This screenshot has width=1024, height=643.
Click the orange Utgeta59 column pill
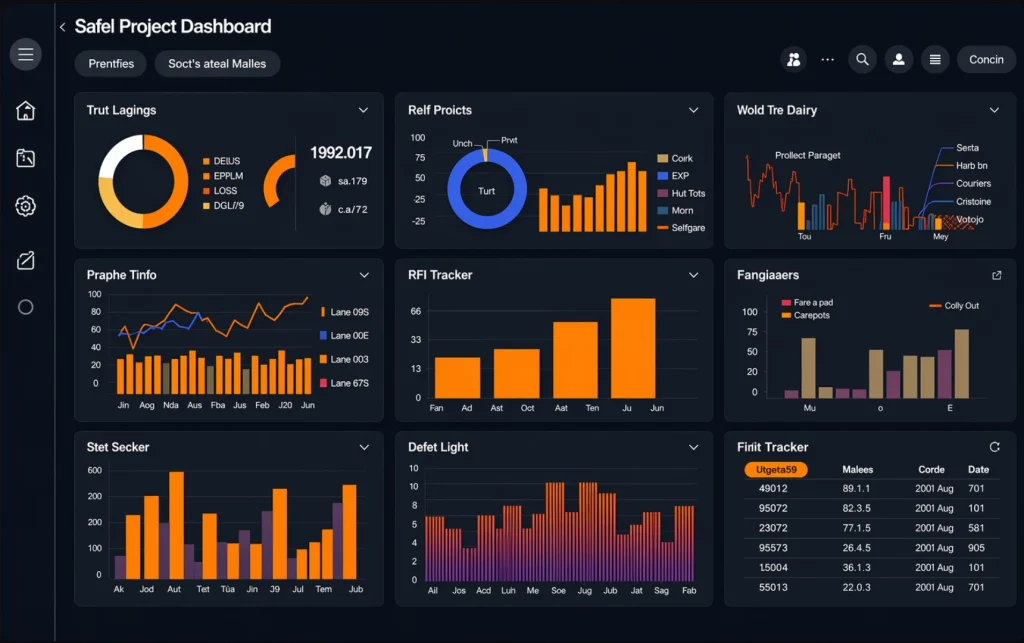tap(776, 470)
